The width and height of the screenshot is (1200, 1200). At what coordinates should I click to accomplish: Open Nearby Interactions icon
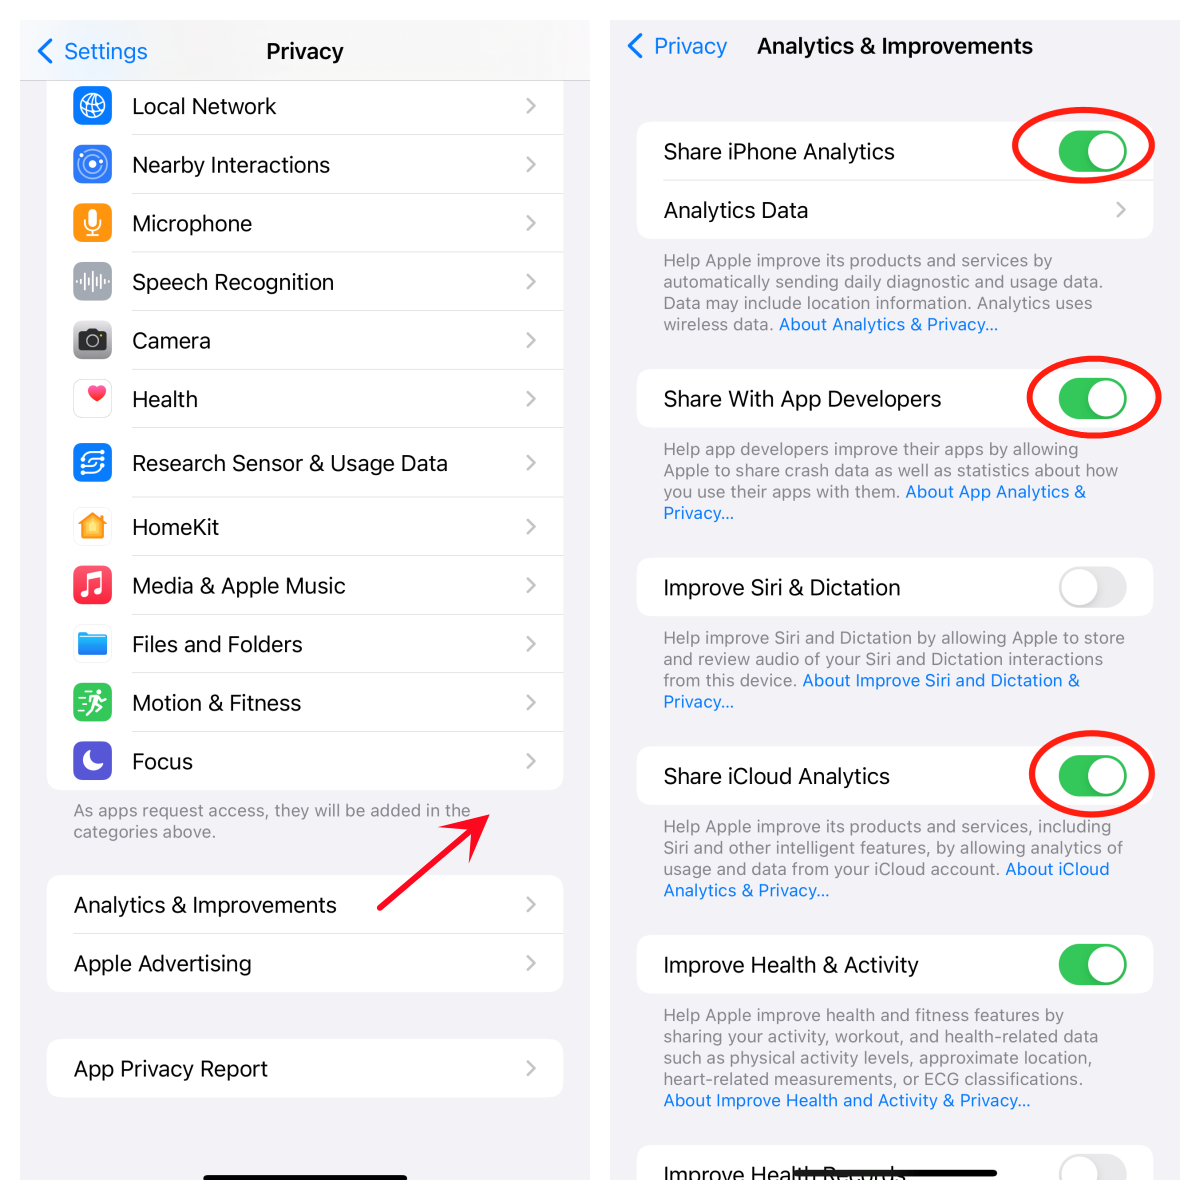coord(92,164)
